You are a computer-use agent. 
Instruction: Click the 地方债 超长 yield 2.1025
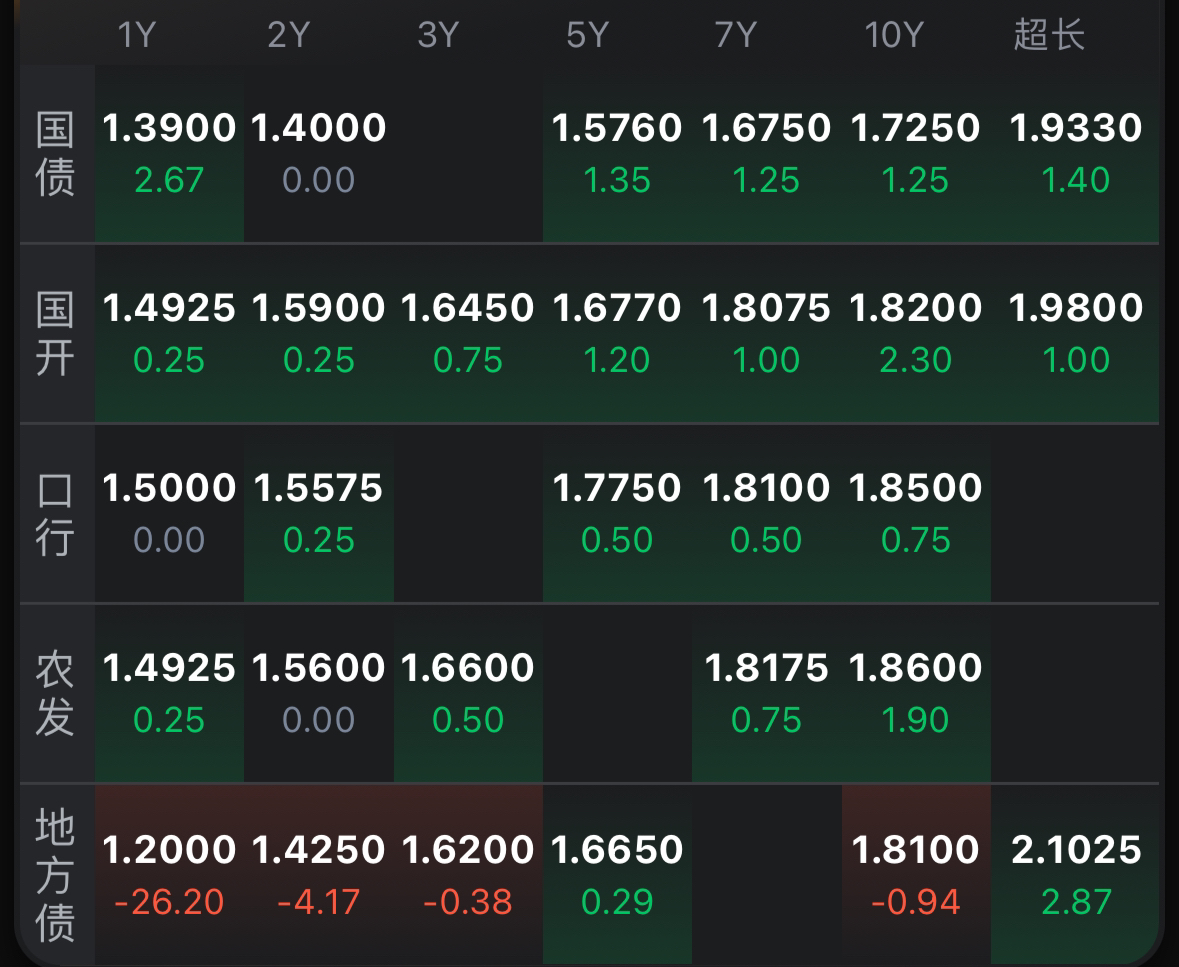1076,850
